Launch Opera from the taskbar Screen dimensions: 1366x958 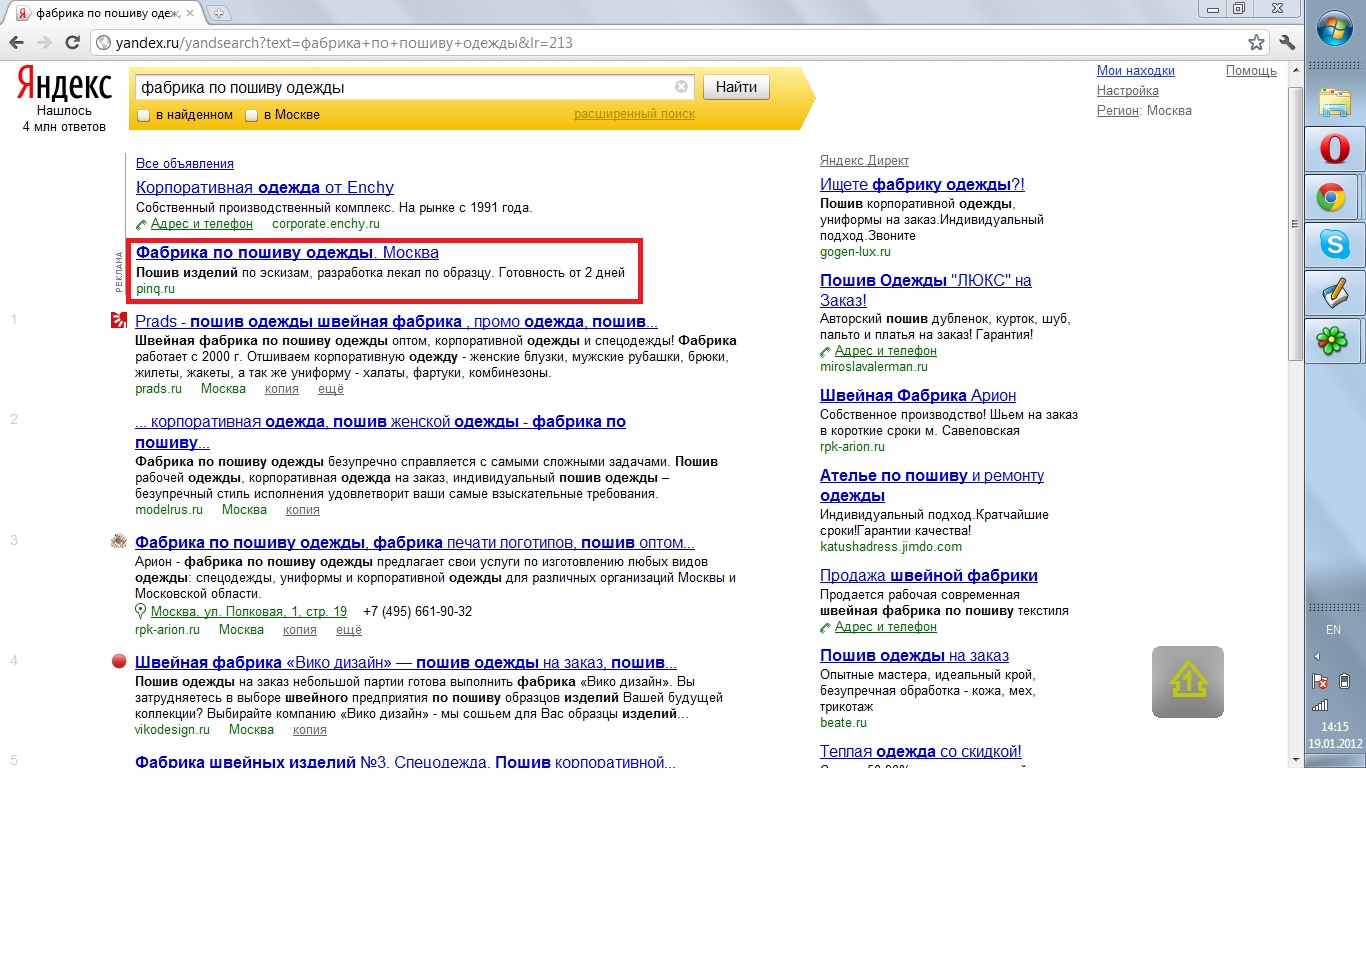pos(1335,149)
